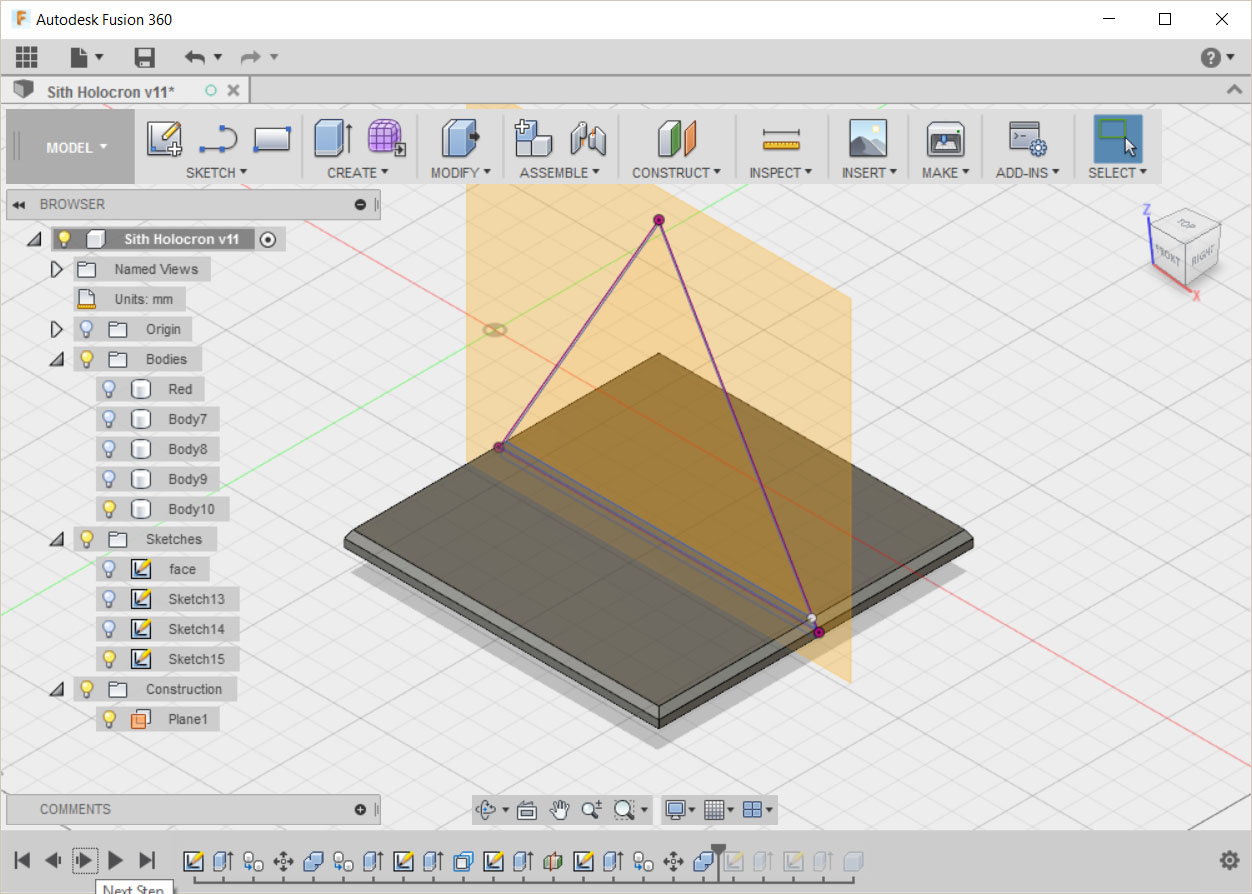Open the timeline settings gear
The width and height of the screenshot is (1252, 894).
[1230, 860]
